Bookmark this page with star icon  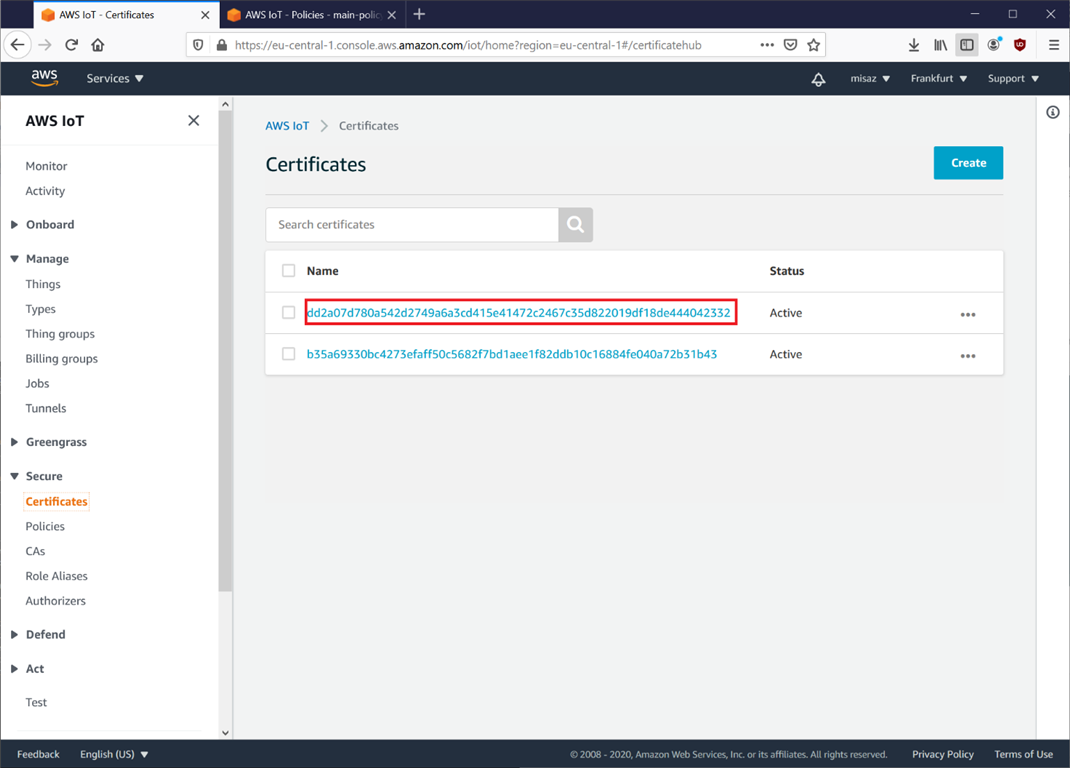[814, 45]
